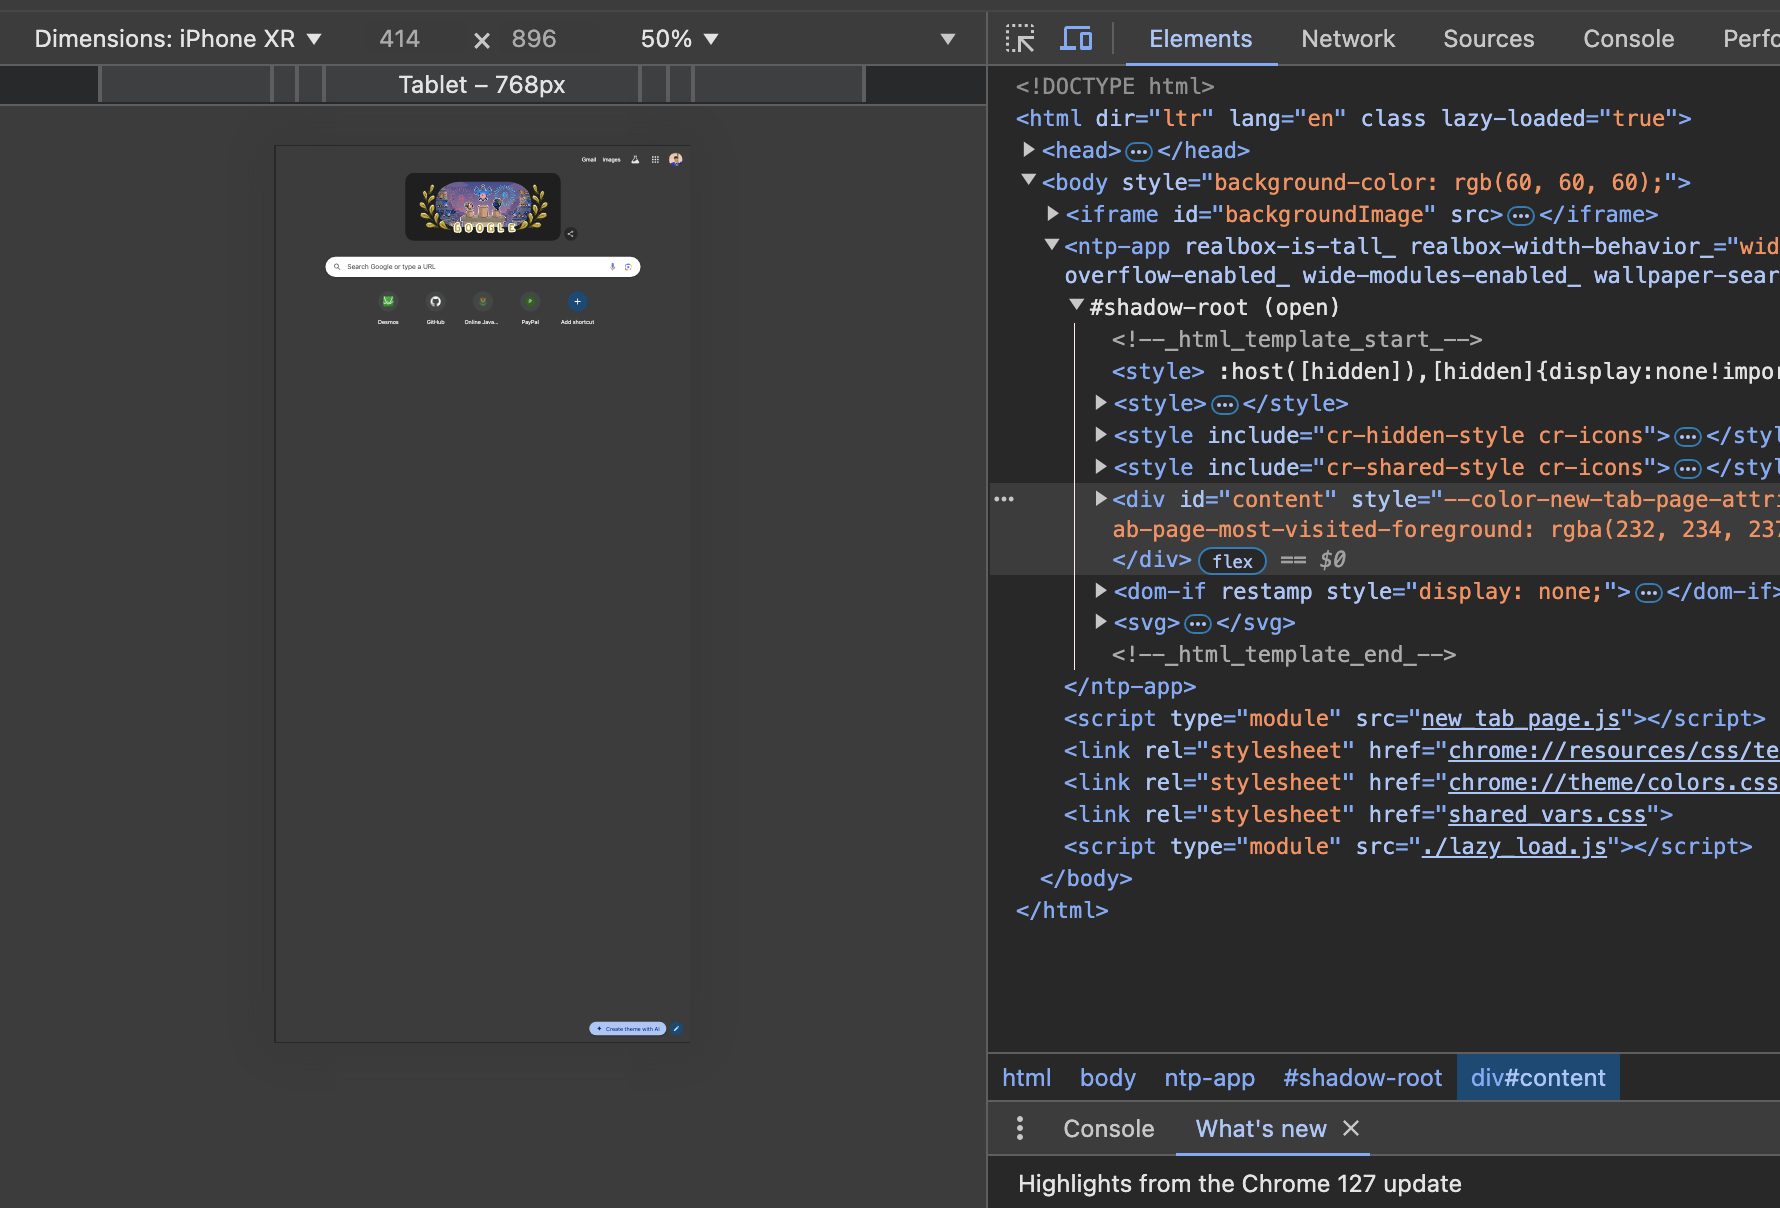
Task: Open the ./lazy_load.js script link
Action: (1514, 846)
